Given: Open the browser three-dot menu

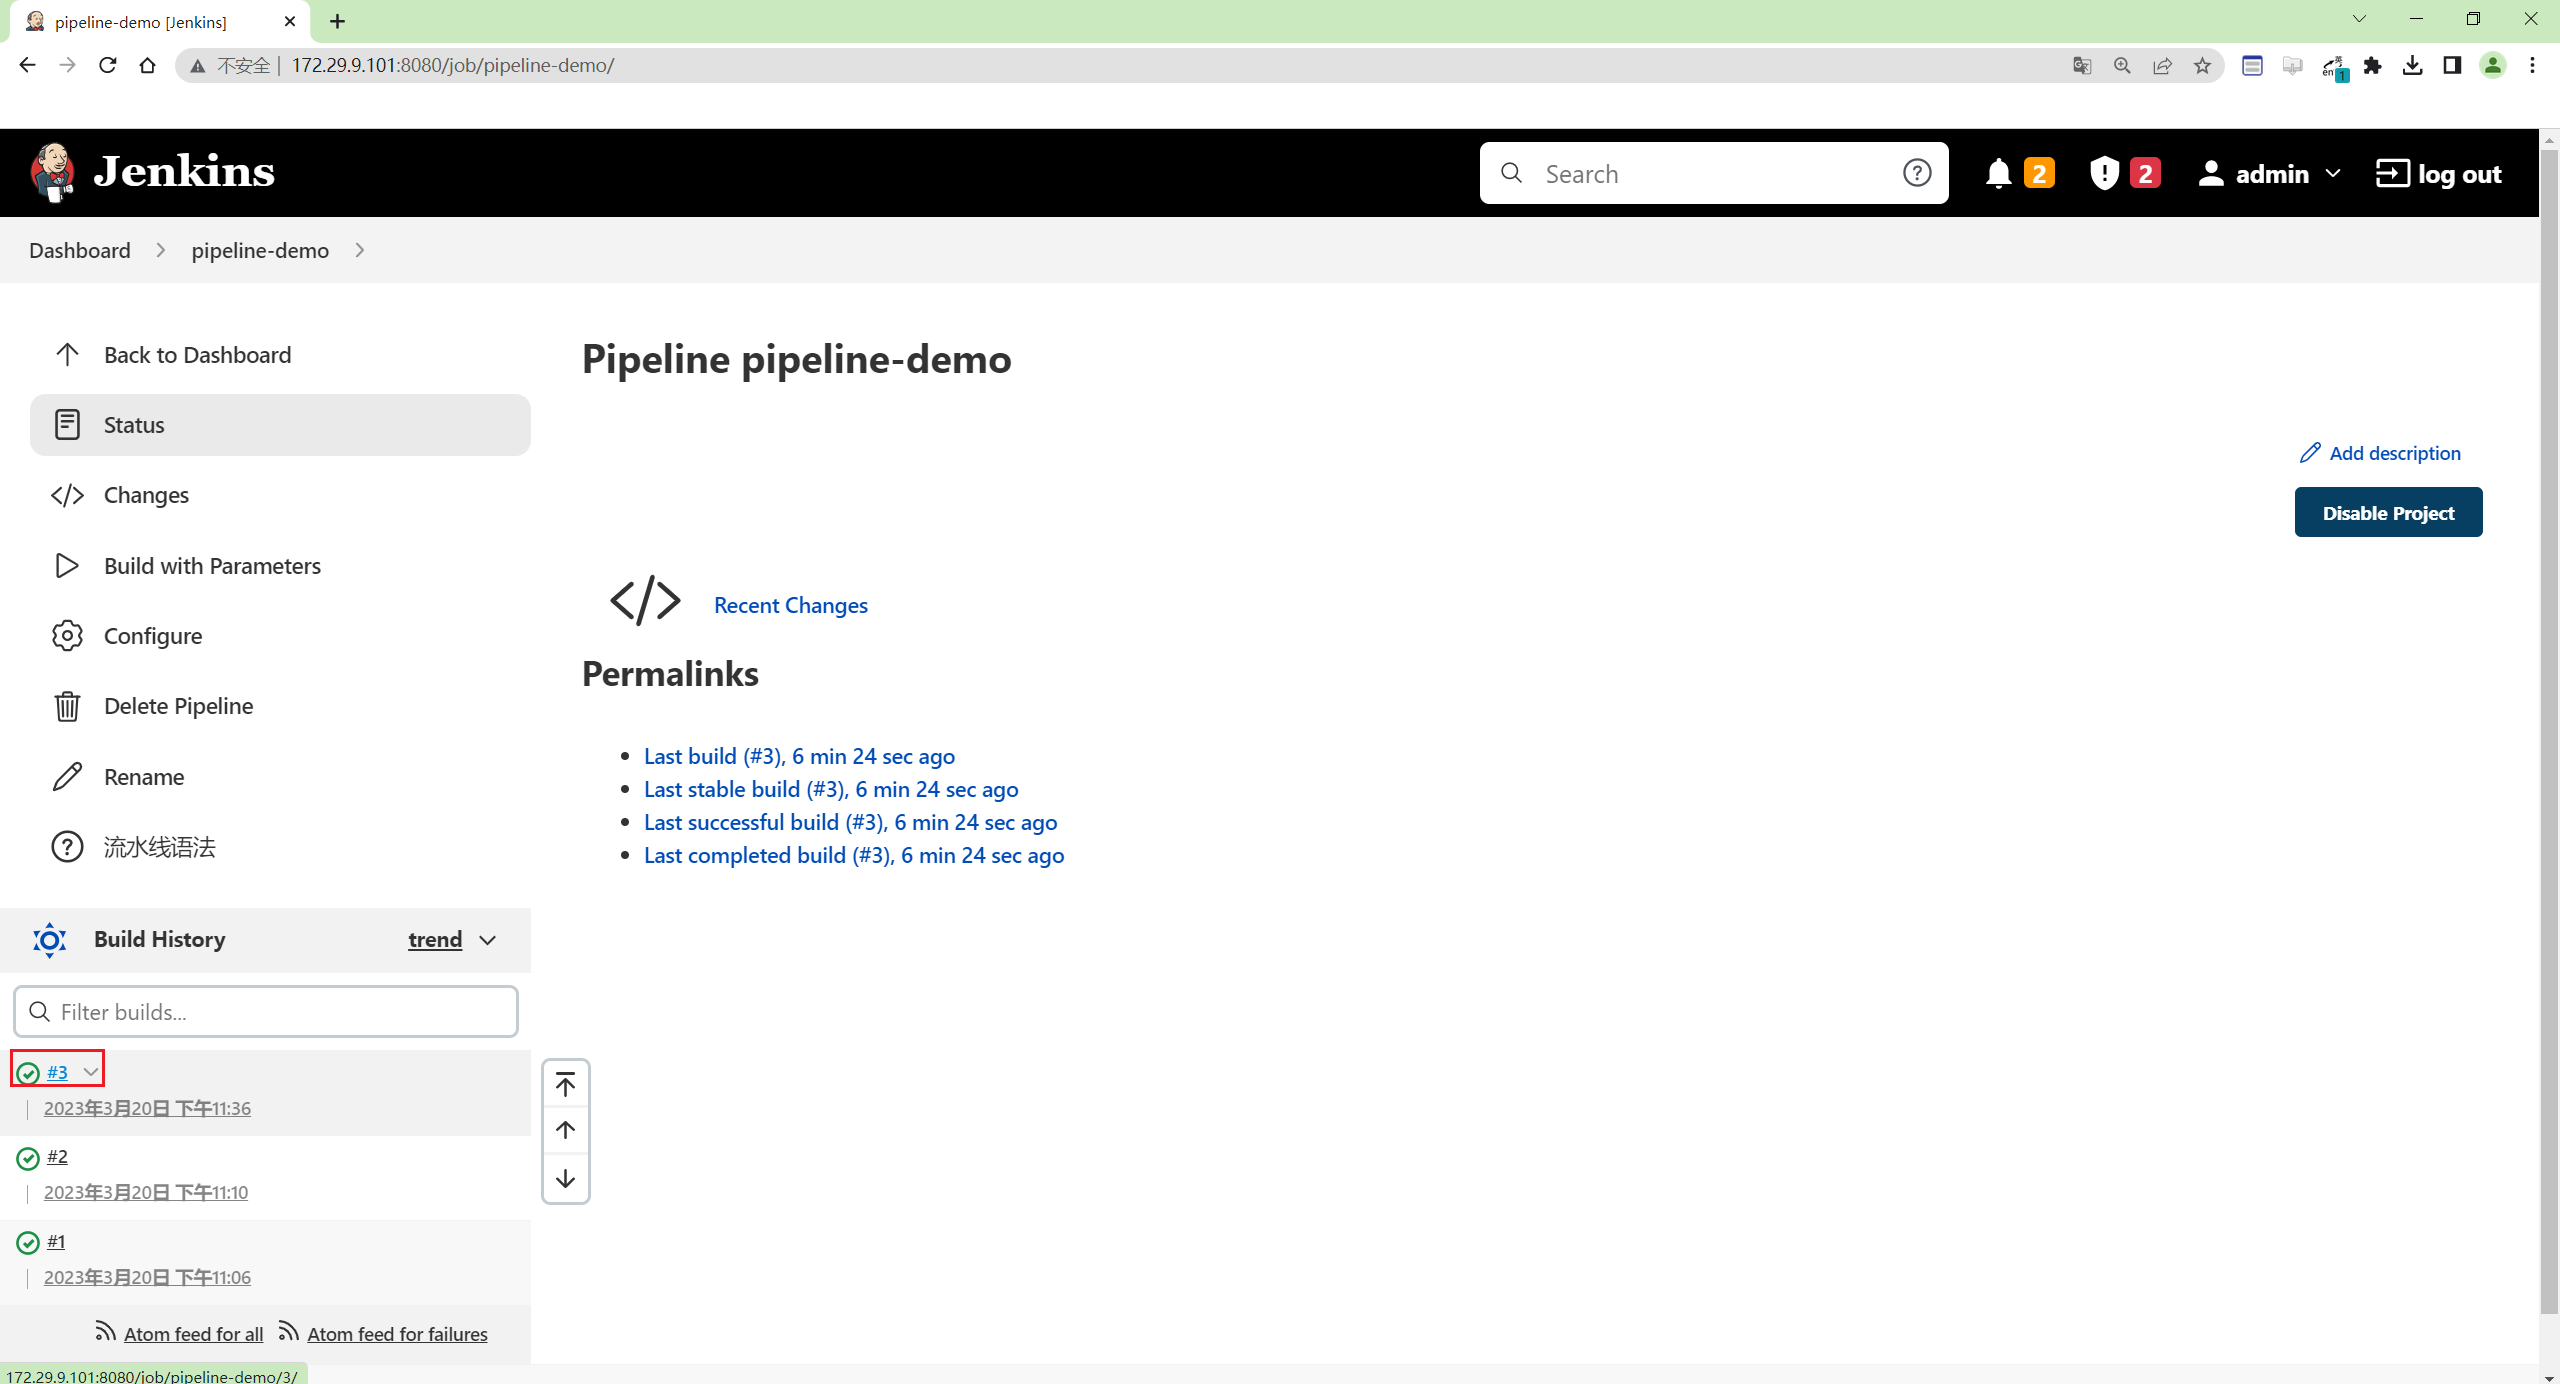Looking at the screenshot, I should click(2532, 65).
